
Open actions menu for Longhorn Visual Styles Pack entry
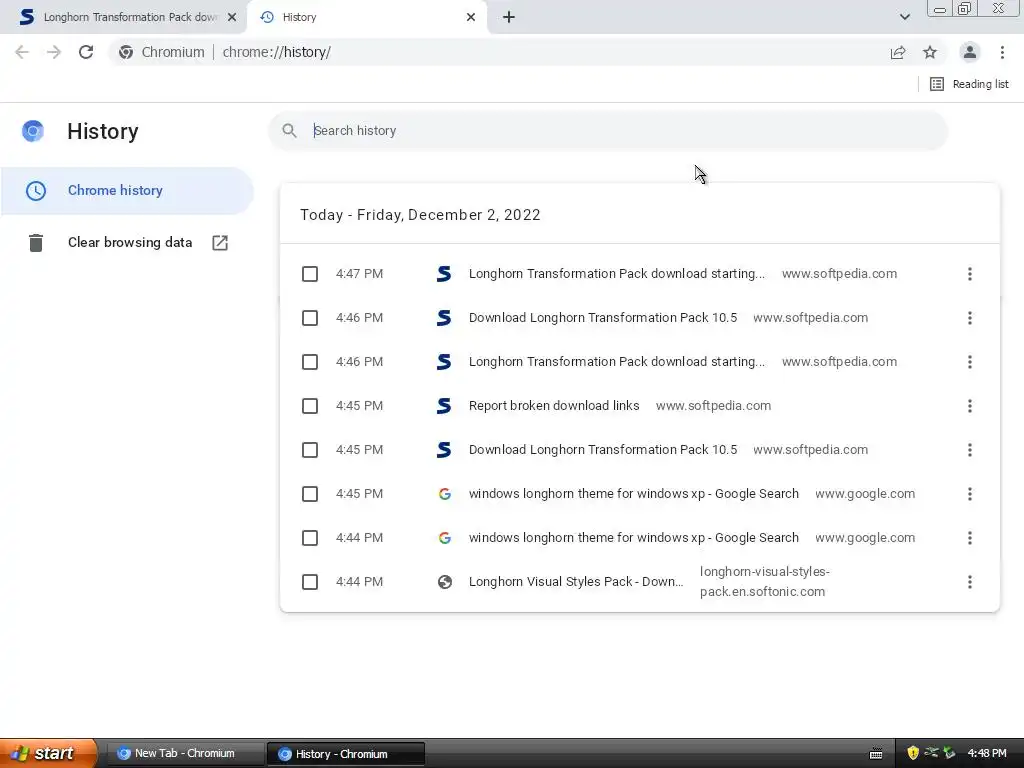point(970,582)
